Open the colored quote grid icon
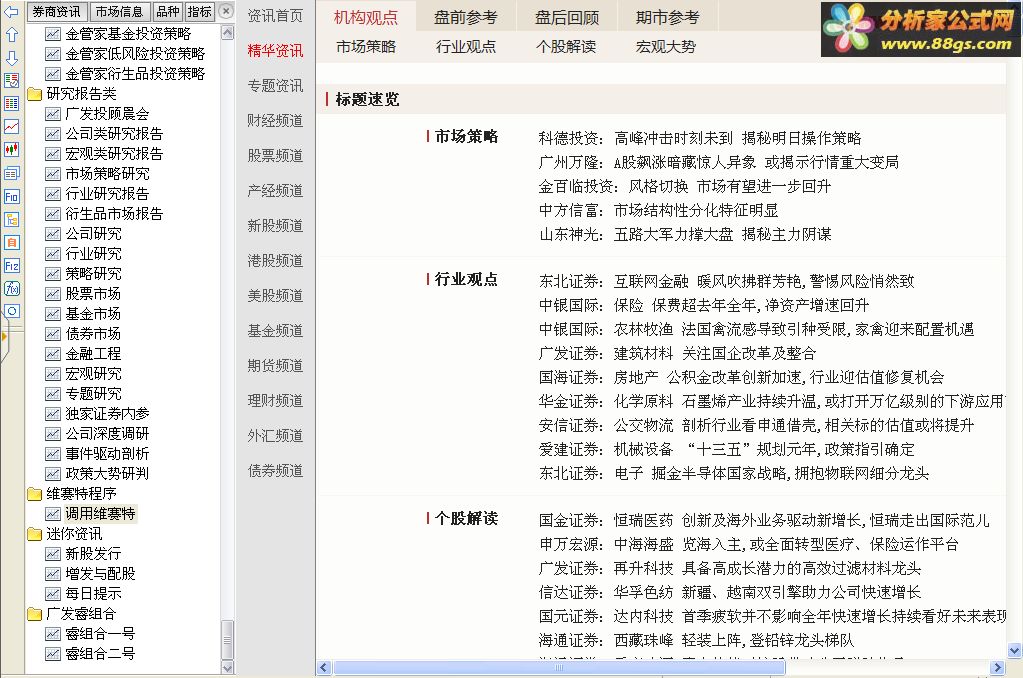This screenshot has width=1023, height=678. 11,103
